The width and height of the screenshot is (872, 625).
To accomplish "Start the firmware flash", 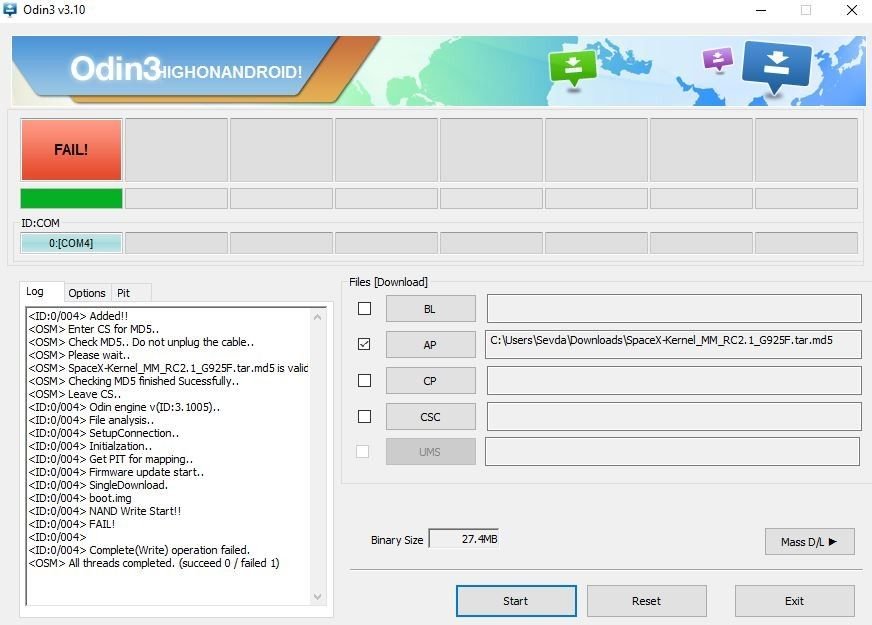I will [x=516, y=601].
